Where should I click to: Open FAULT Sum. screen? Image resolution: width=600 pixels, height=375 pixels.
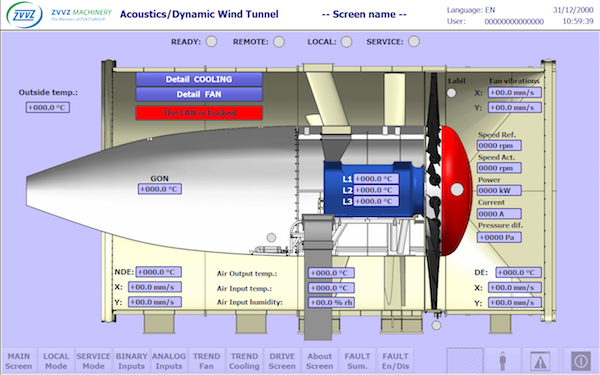(357, 361)
